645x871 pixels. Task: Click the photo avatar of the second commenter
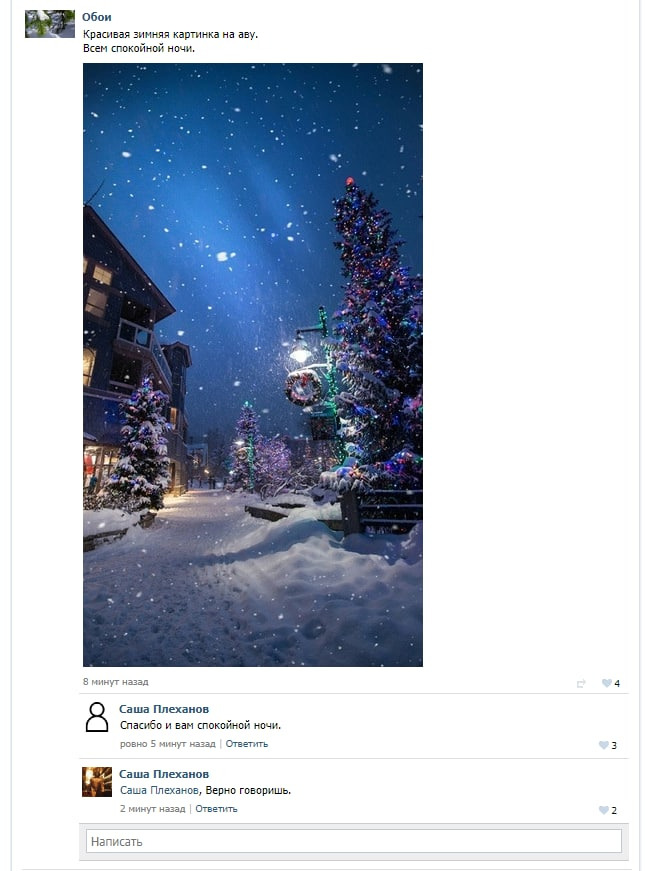tap(97, 782)
